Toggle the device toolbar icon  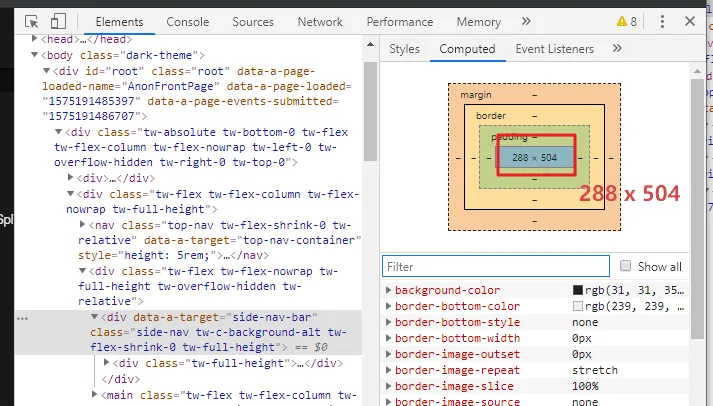click(x=58, y=21)
